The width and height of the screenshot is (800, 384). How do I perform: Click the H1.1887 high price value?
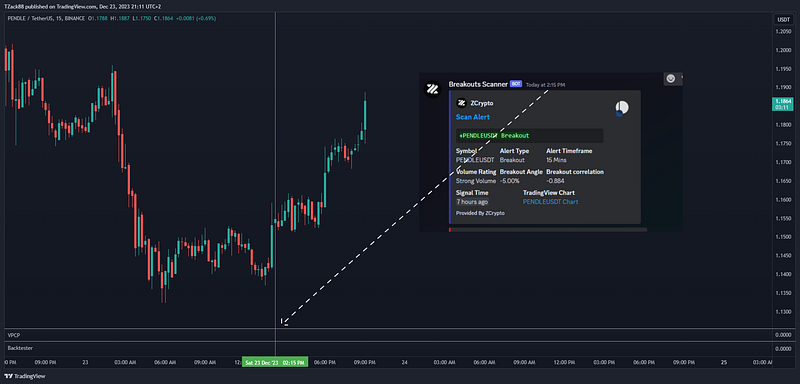pyautogui.click(x=120, y=18)
